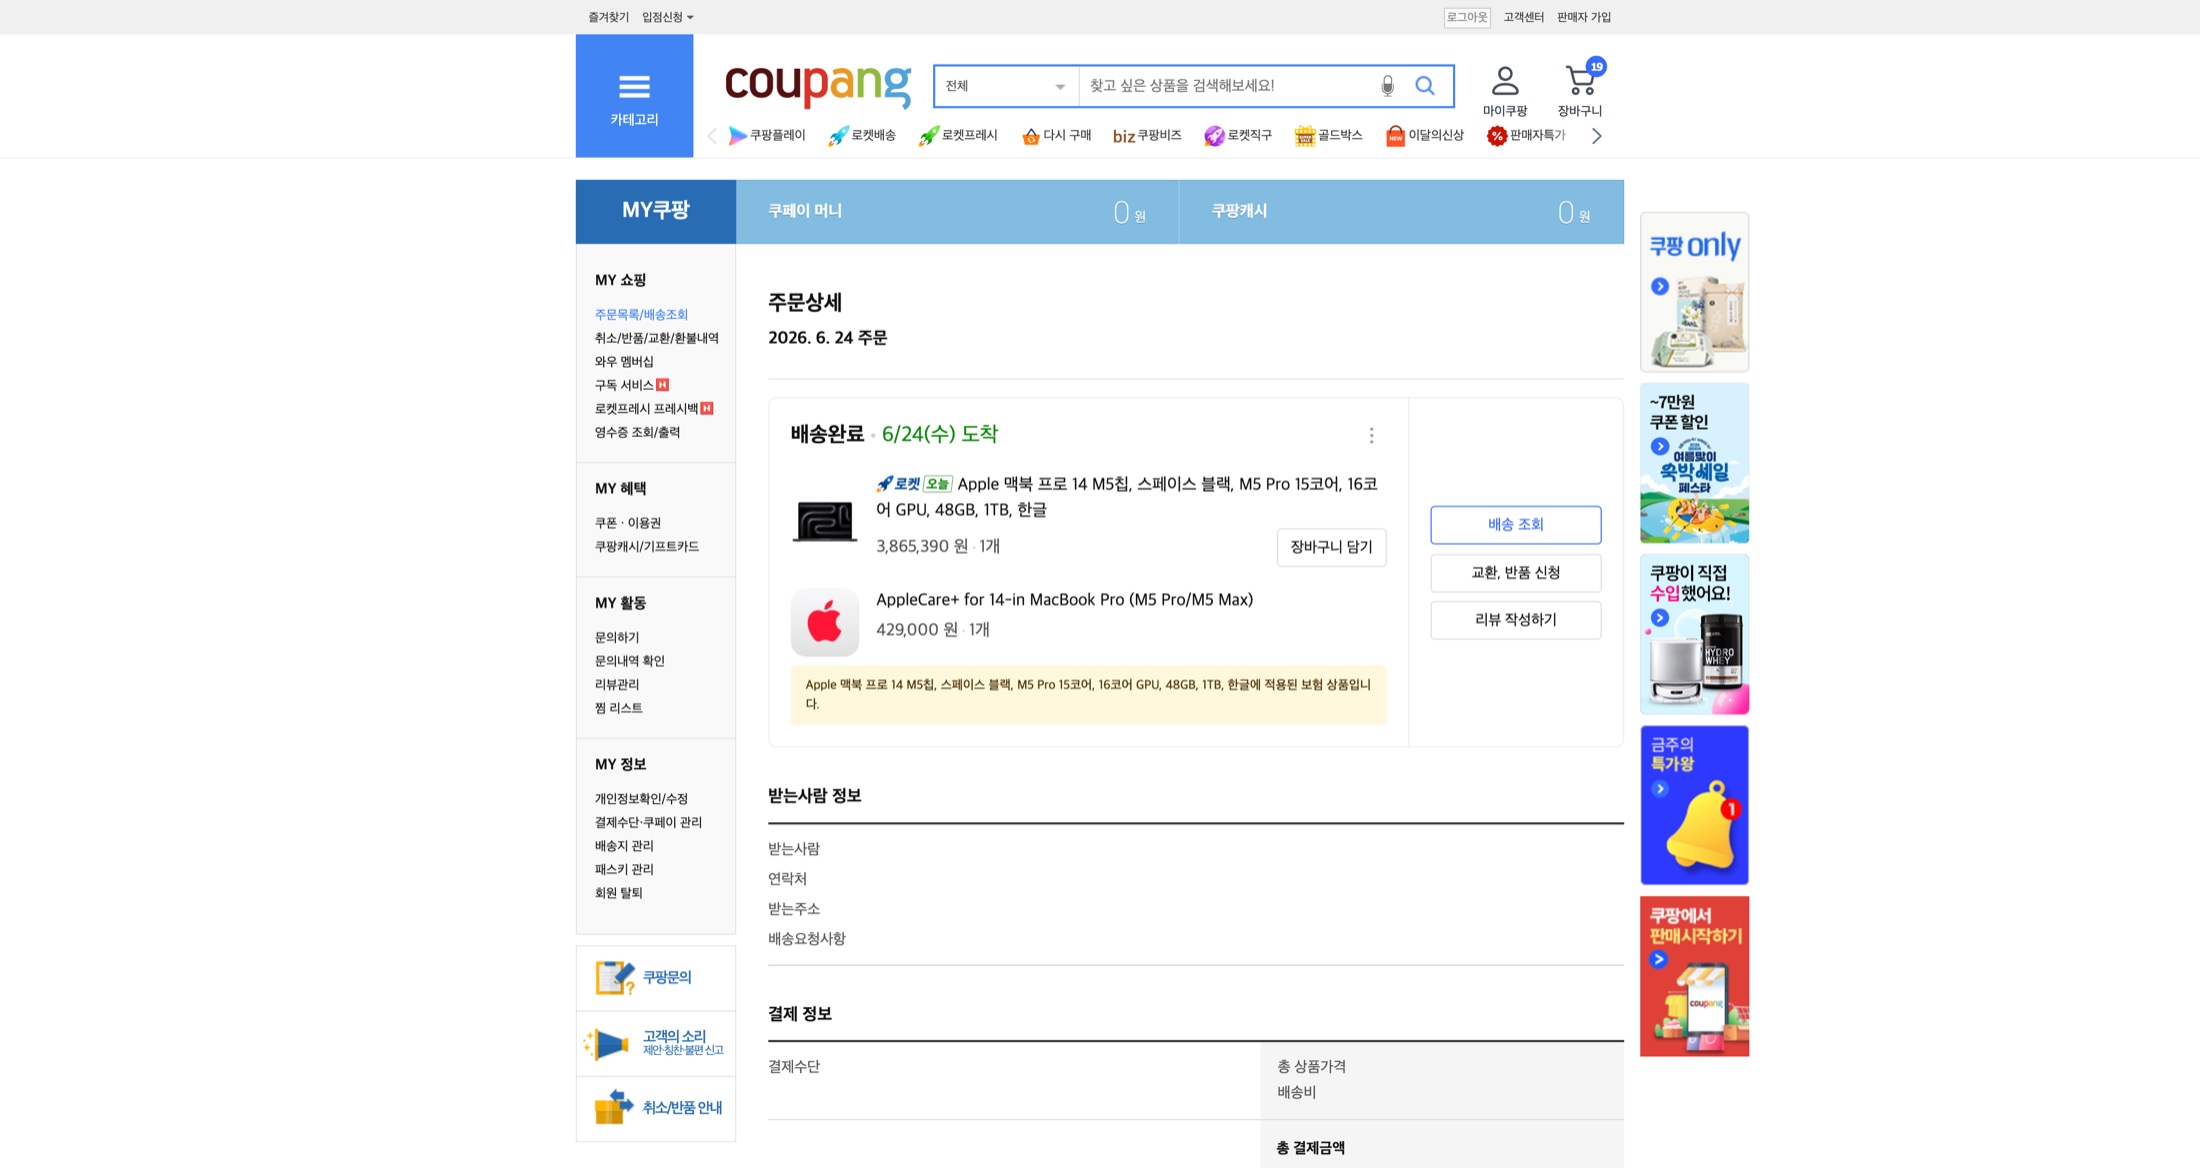Open the 쿠팡이 직접 수입했어요 banner
The width and height of the screenshot is (2200, 1168).
click(x=1694, y=634)
